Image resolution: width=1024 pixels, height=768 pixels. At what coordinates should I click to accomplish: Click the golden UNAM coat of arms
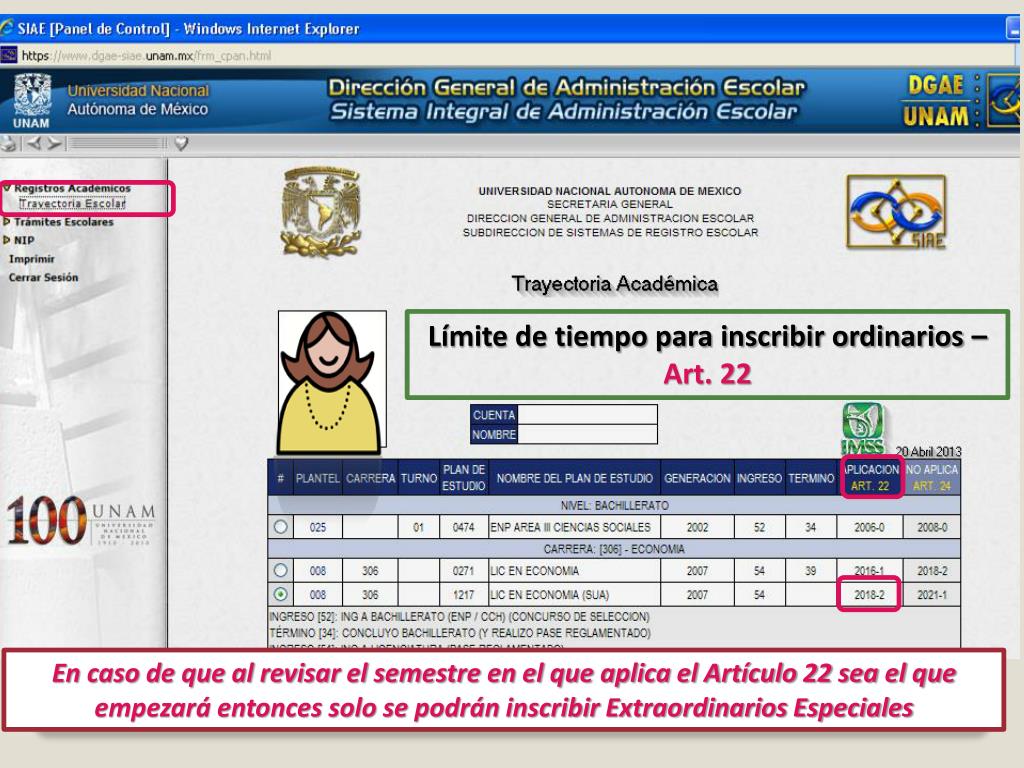321,212
